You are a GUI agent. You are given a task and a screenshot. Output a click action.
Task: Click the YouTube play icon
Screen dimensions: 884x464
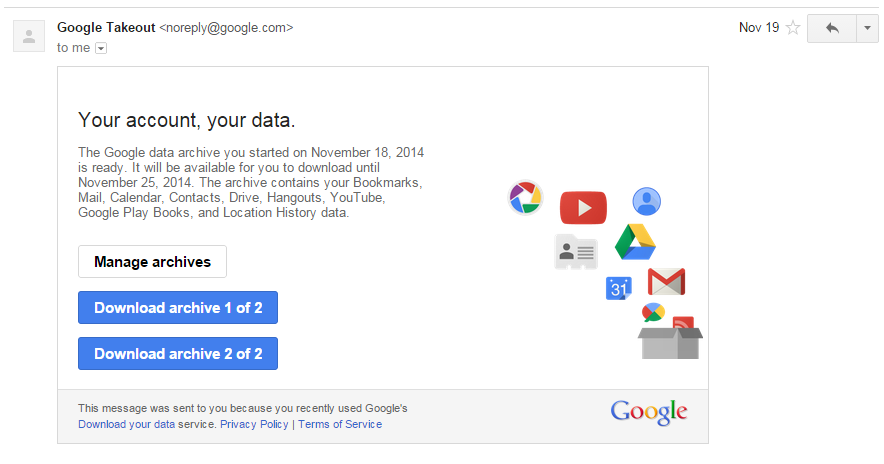pyautogui.click(x=583, y=207)
